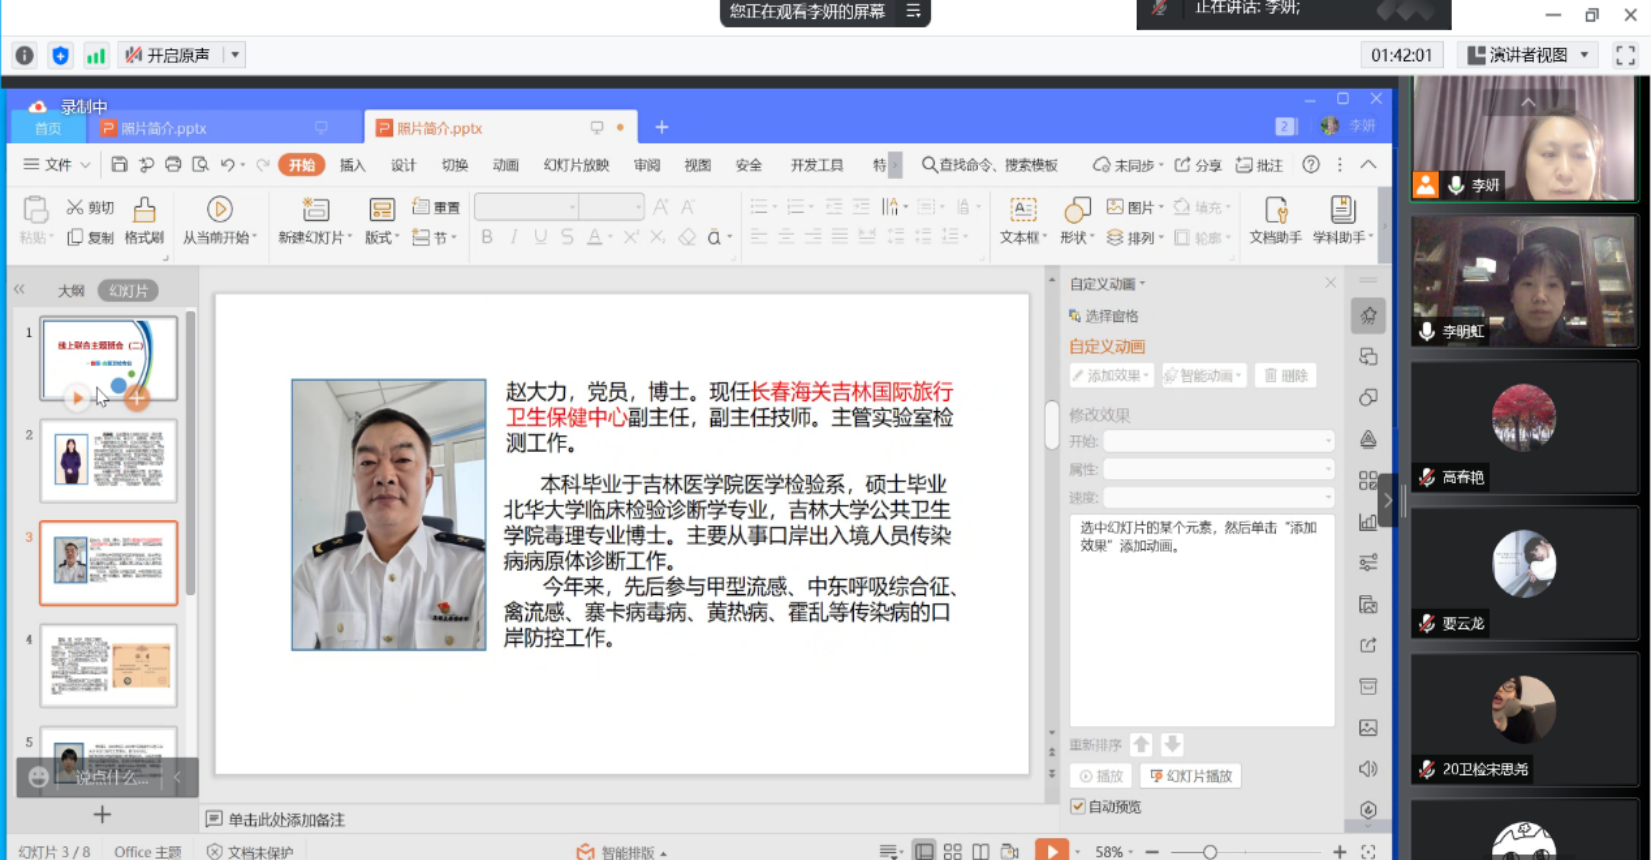This screenshot has width=1652, height=860.
Task: Toggle original sound (开启原声)
Action: [168, 56]
